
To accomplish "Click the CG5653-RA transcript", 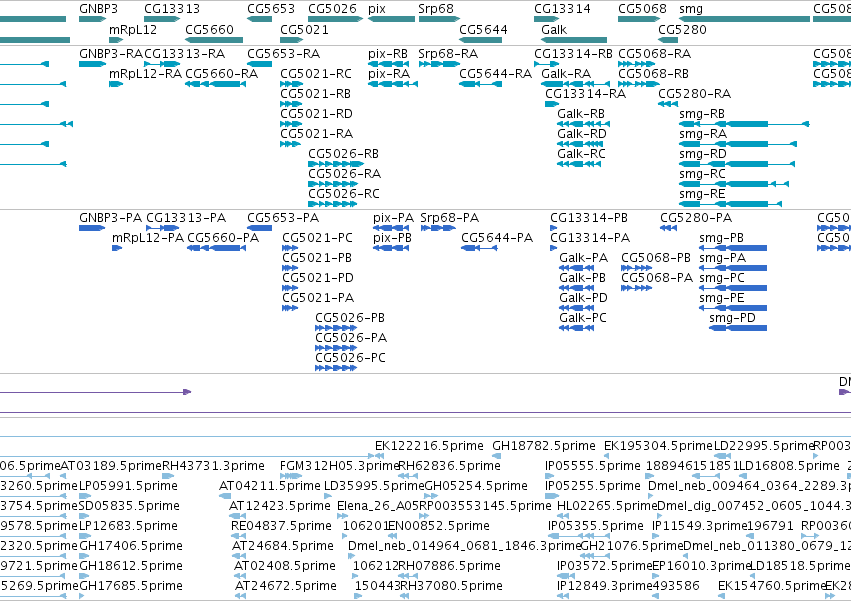I will pyautogui.click(x=259, y=64).
